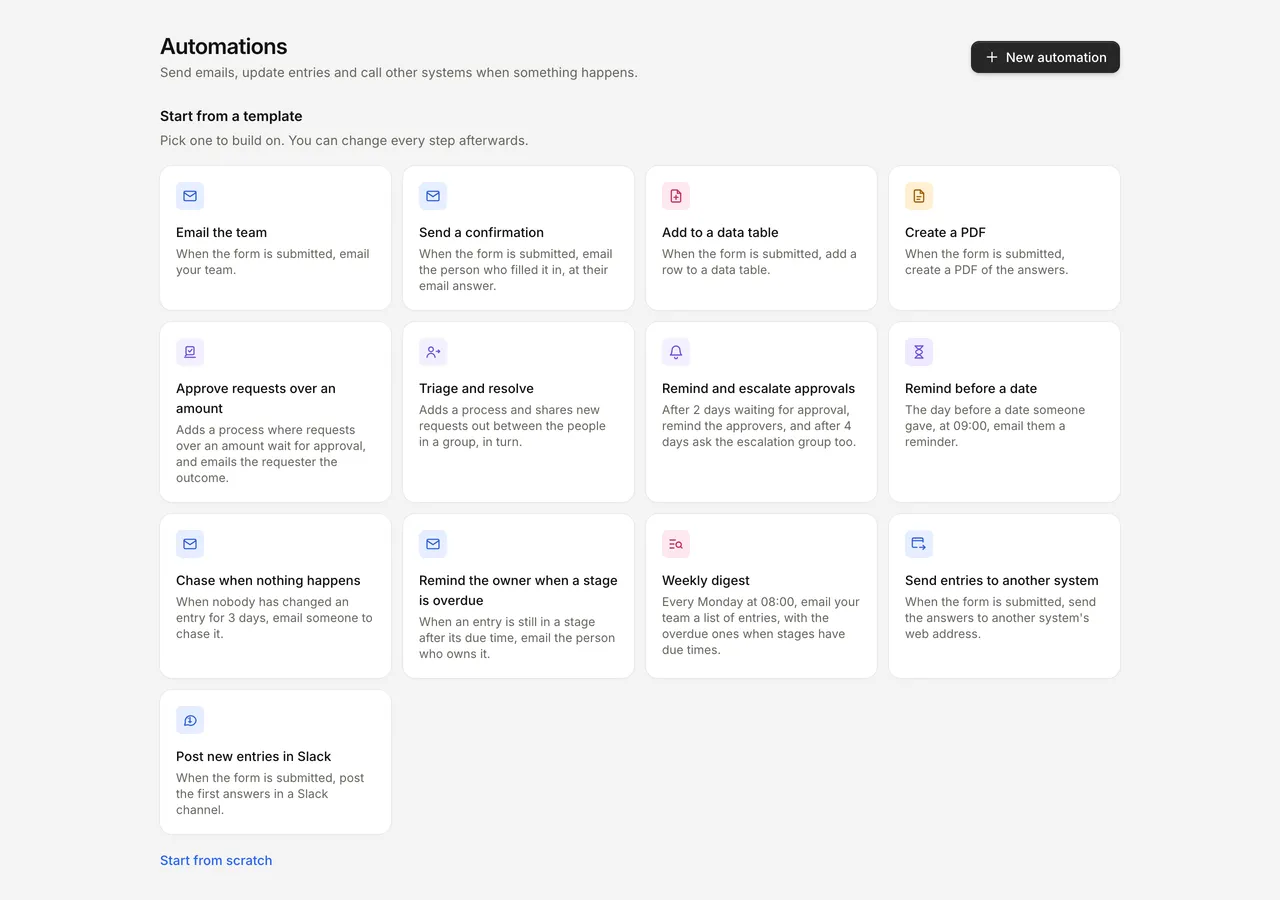Click the "Start from a template" section heading
Screen dimensions: 1280x900
pyautogui.click(x=231, y=116)
